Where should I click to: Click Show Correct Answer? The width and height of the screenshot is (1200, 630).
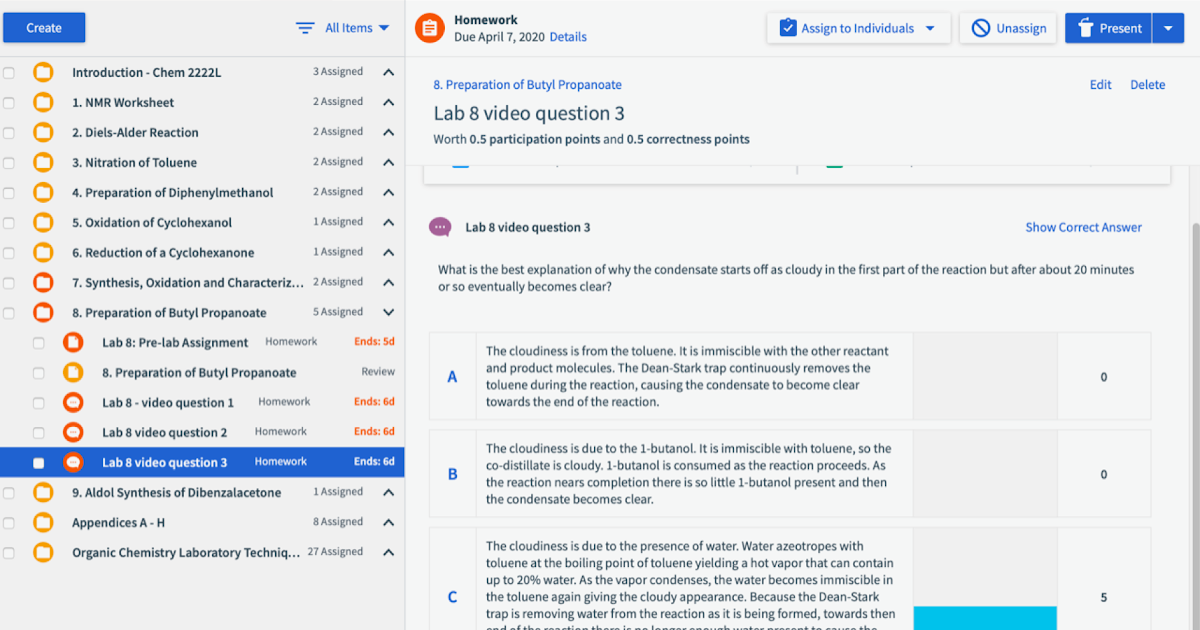tap(1083, 227)
